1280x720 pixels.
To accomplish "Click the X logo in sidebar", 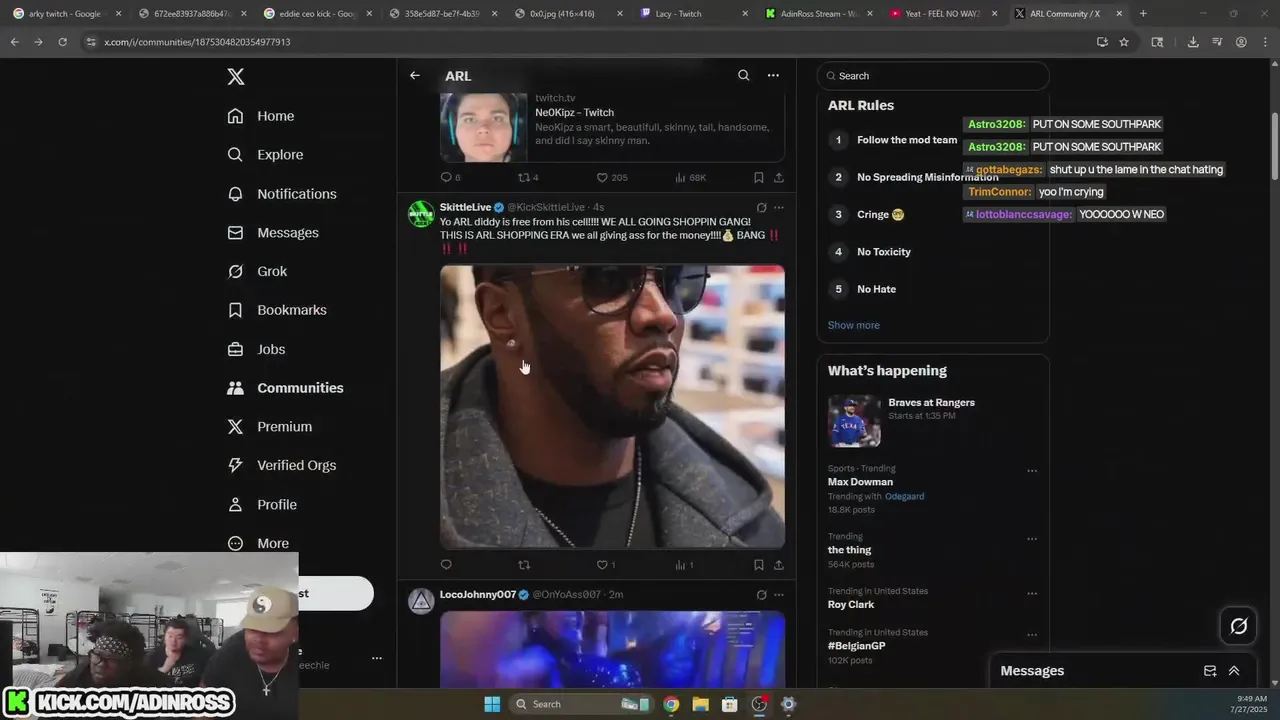I will point(236,77).
